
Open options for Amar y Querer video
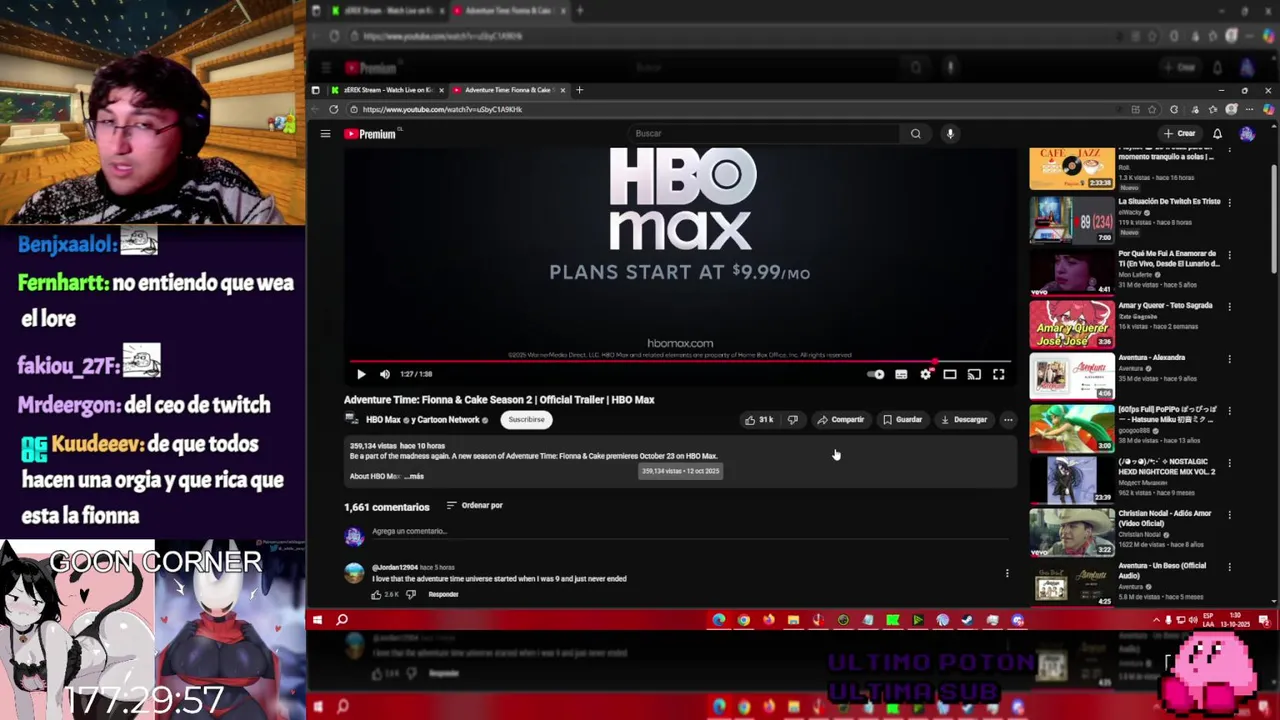click(x=1229, y=306)
